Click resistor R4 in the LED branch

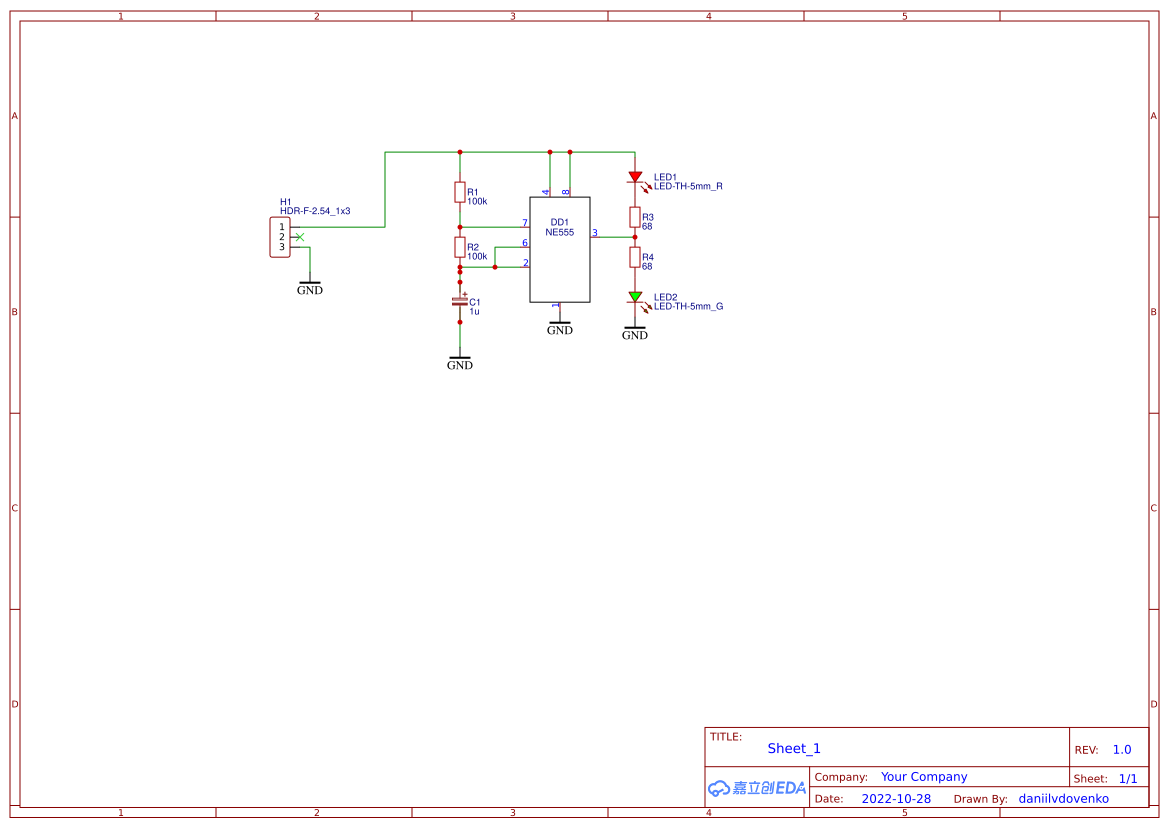(636, 257)
